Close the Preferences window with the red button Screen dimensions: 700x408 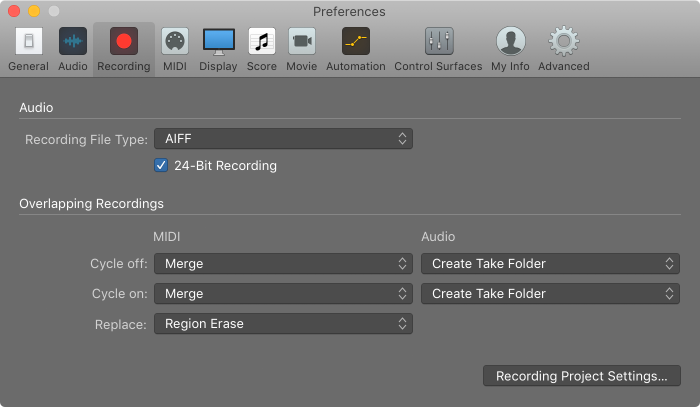coord(14,11)
